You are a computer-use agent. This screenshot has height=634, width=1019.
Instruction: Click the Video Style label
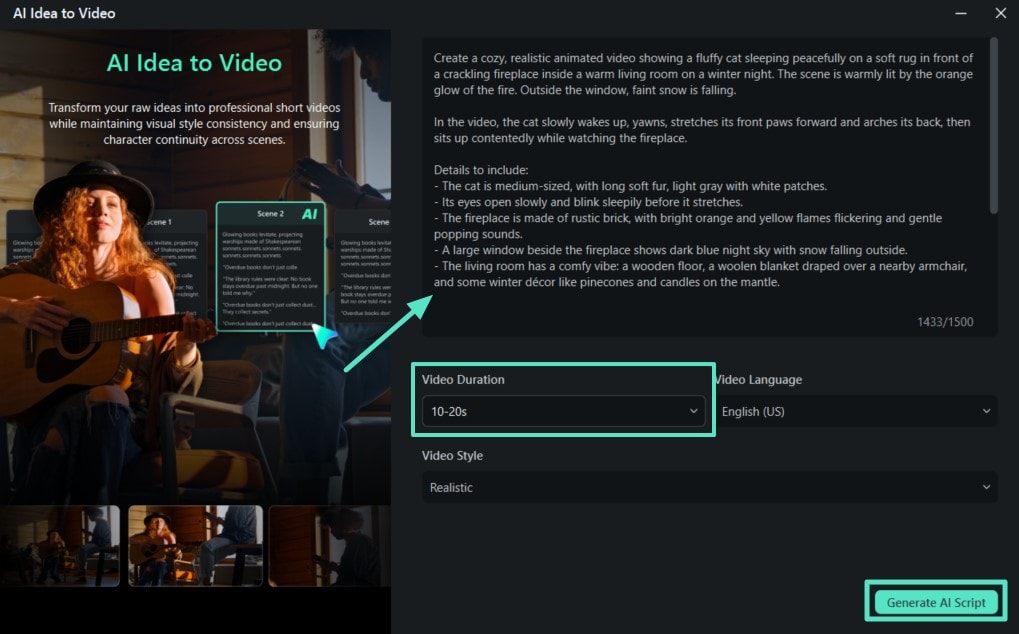click(x=452, y=455)
